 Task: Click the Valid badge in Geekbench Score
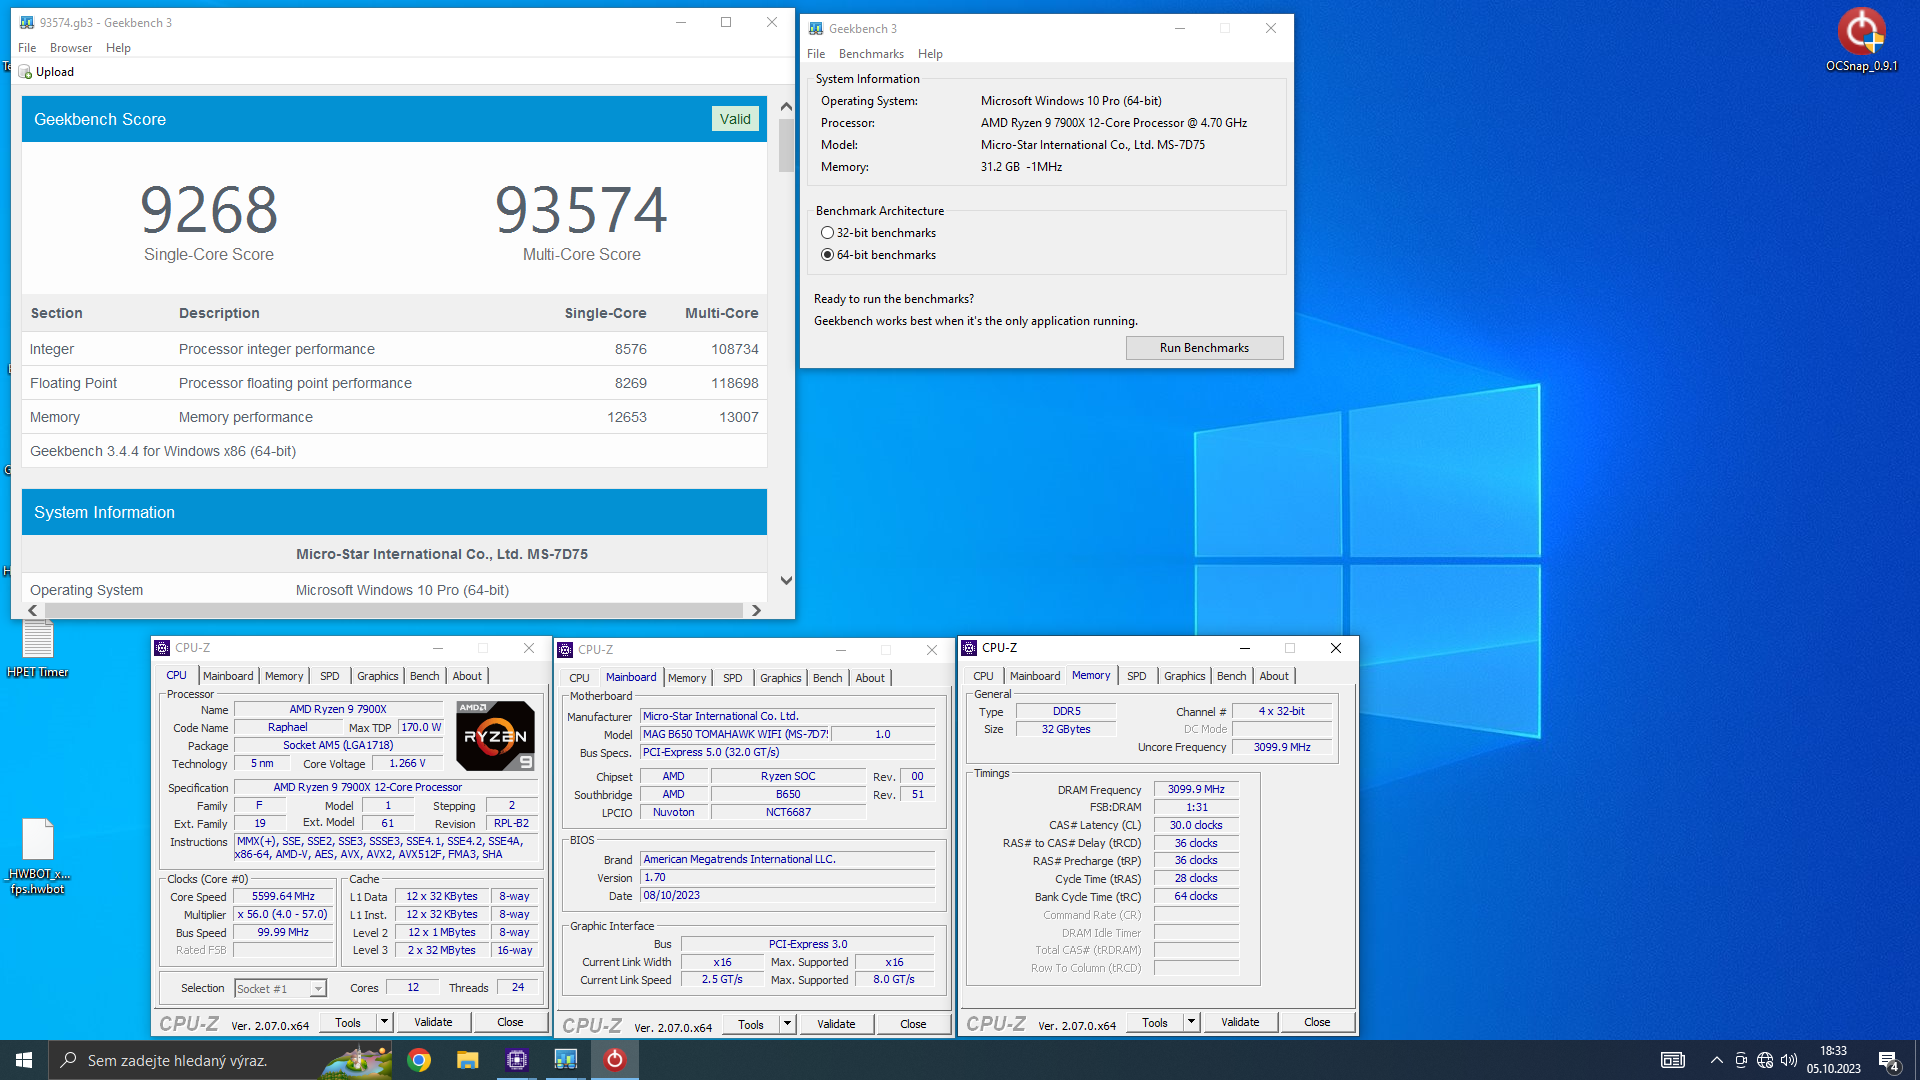coord(735,119)
